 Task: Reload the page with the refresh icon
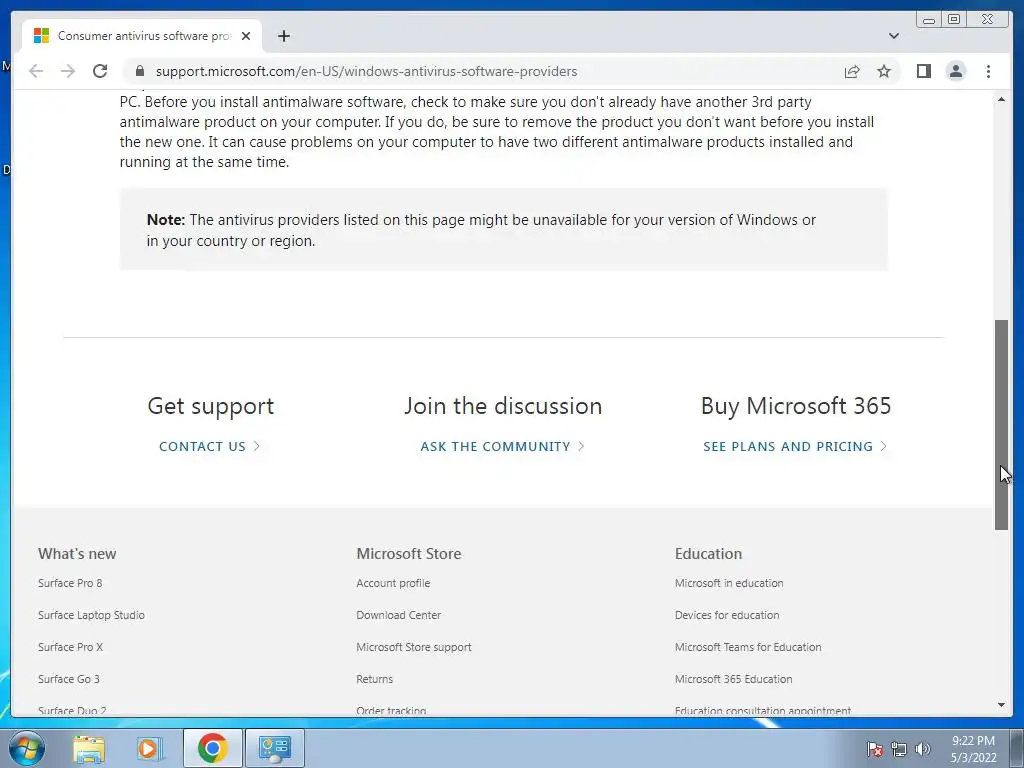pyautogui.click(x=100, y=71)
